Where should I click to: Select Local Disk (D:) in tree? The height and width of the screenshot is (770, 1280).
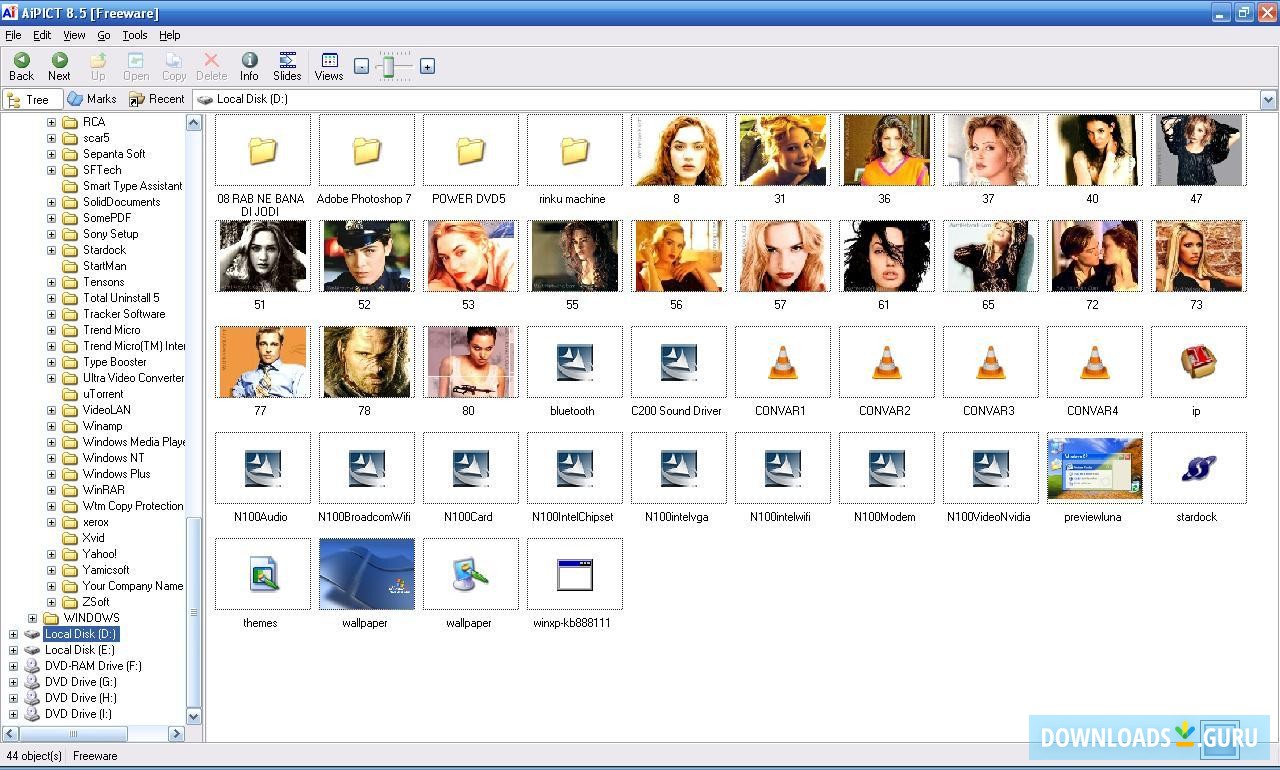click(x=81, y=634)
